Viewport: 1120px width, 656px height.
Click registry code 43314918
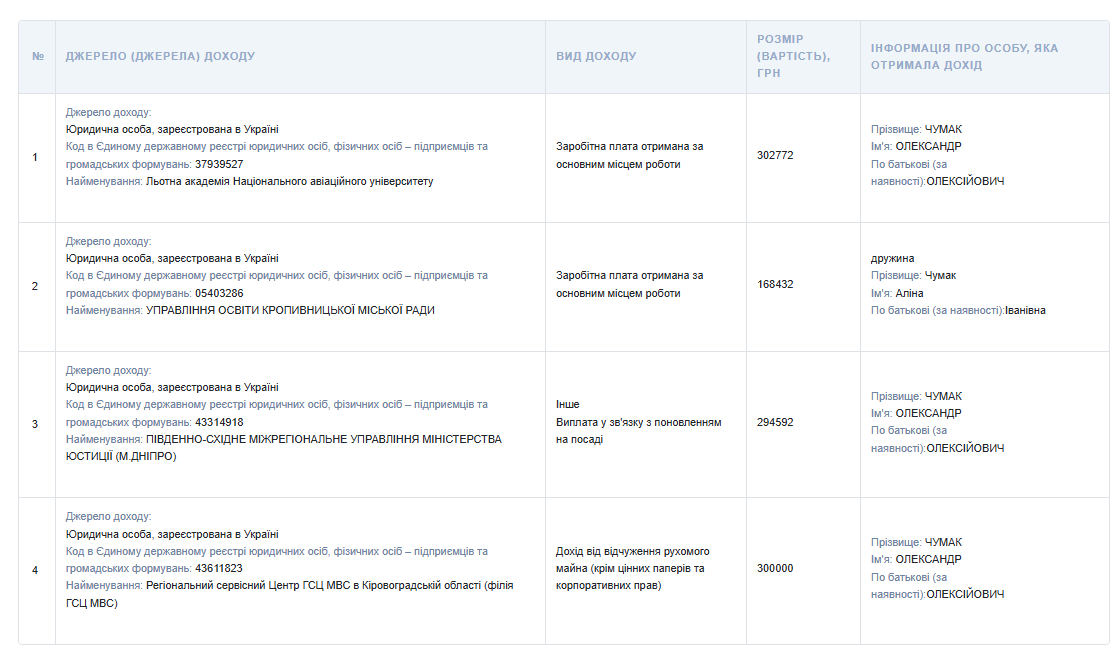pyautogui.click(x=219, y=422)
